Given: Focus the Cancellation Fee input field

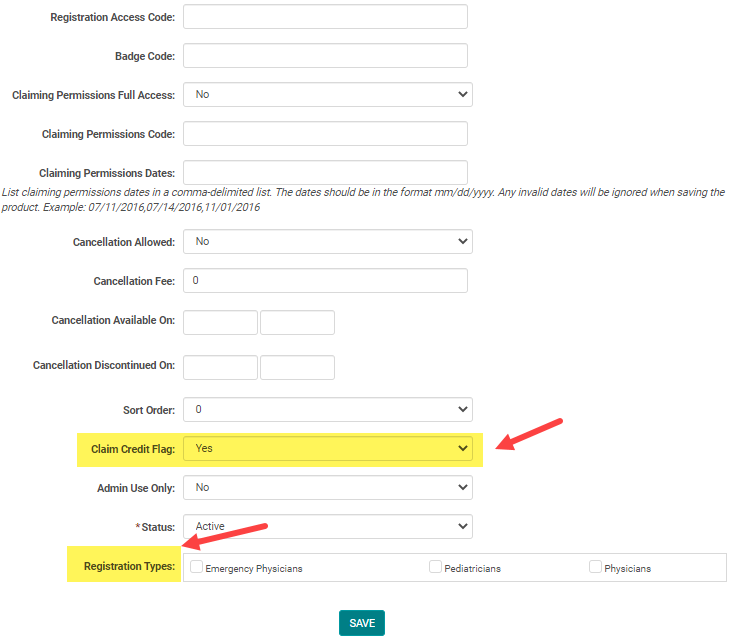Looking at the screenshot, I should [326, 281].
